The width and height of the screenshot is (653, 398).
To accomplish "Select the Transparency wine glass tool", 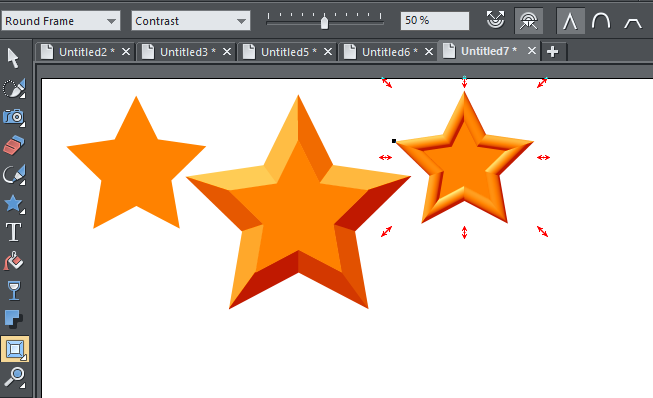I will tap(14, 290).
